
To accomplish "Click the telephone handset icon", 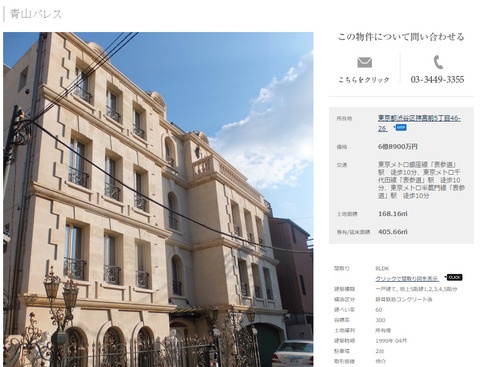I will (438, 62).
